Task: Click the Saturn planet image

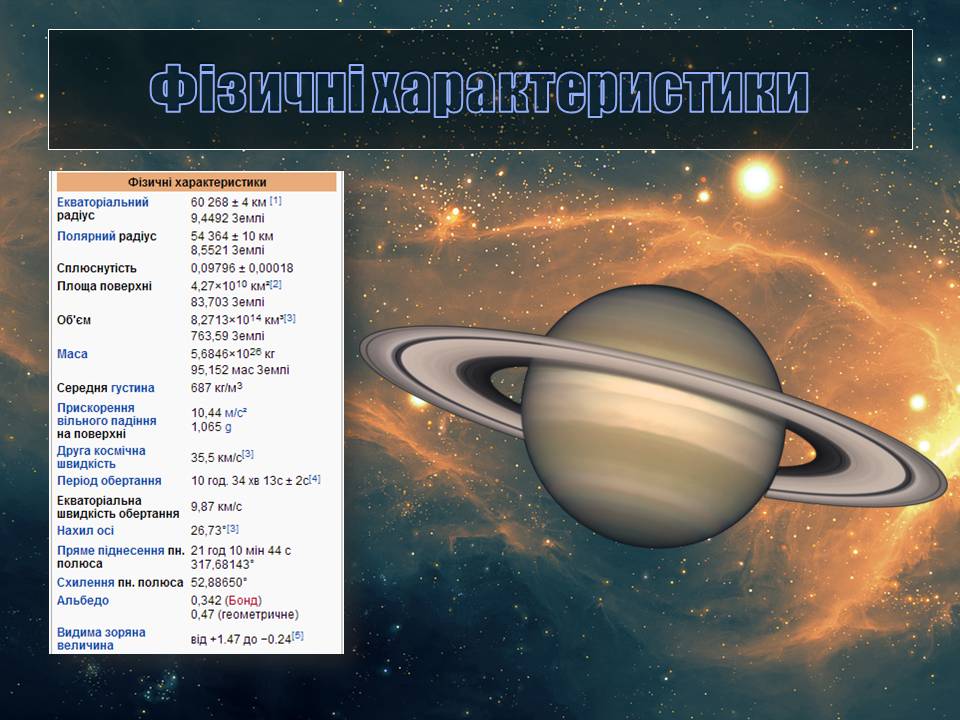Action: pos(653,416)
